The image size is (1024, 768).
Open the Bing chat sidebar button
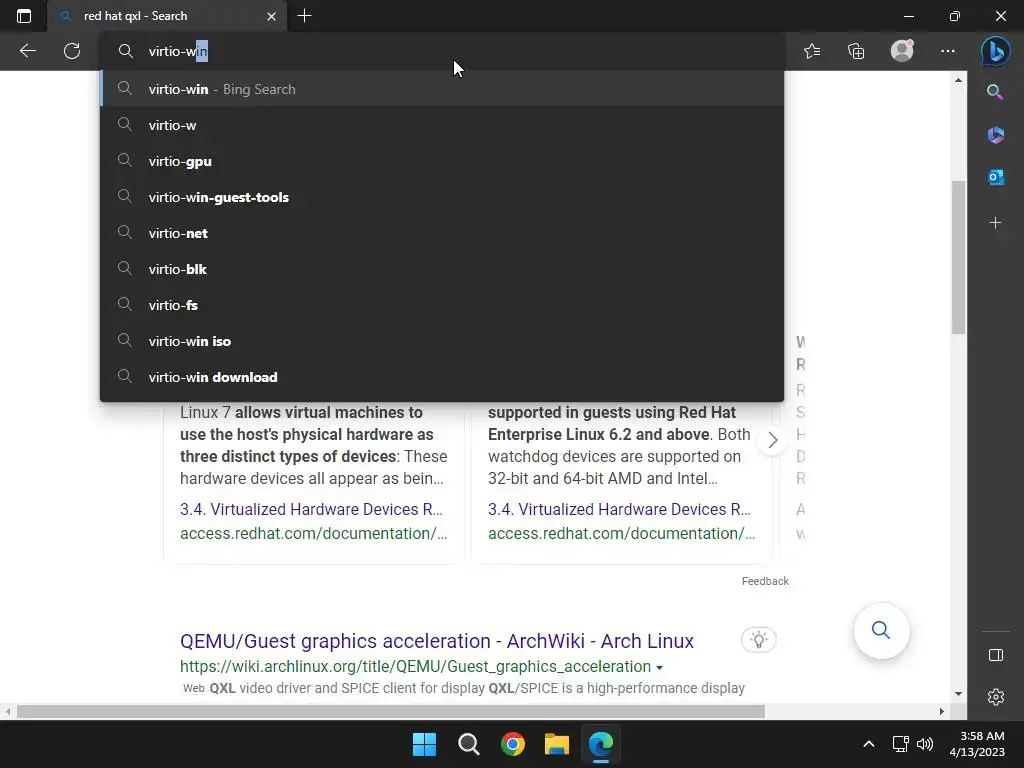[x=995, y=51]
